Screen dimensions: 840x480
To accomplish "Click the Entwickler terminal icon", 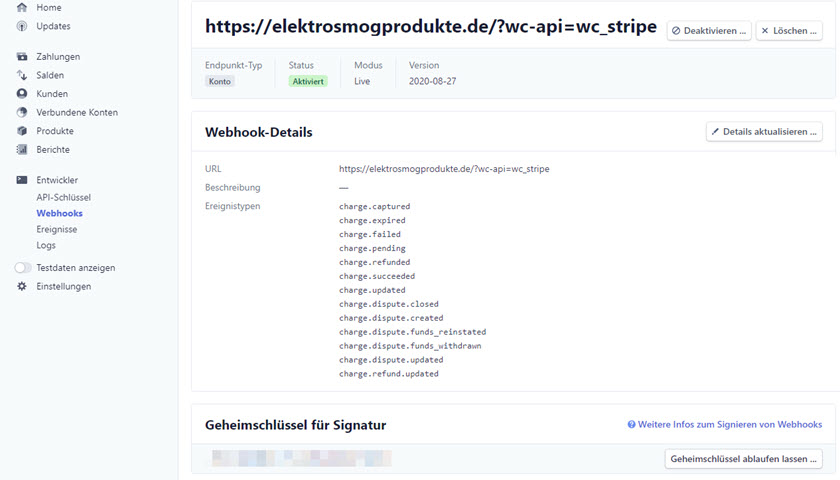I will pyautogui.click(x=21, y=180).
